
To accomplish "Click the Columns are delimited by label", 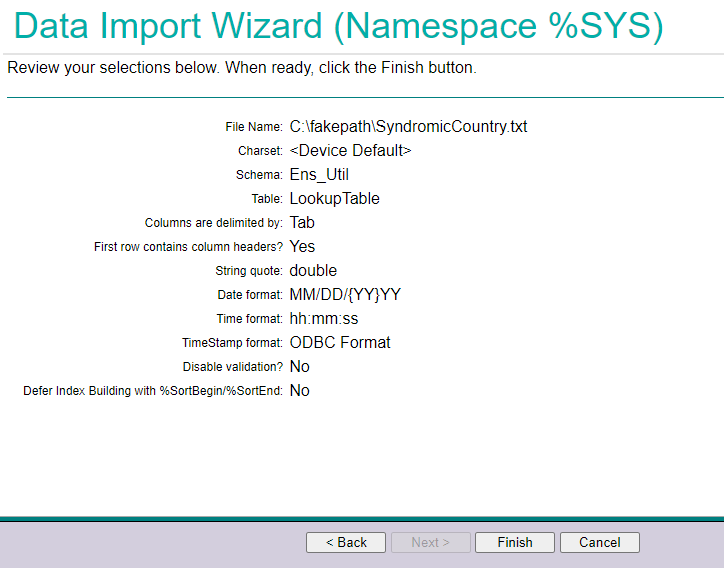I will [x=214, y=223].
